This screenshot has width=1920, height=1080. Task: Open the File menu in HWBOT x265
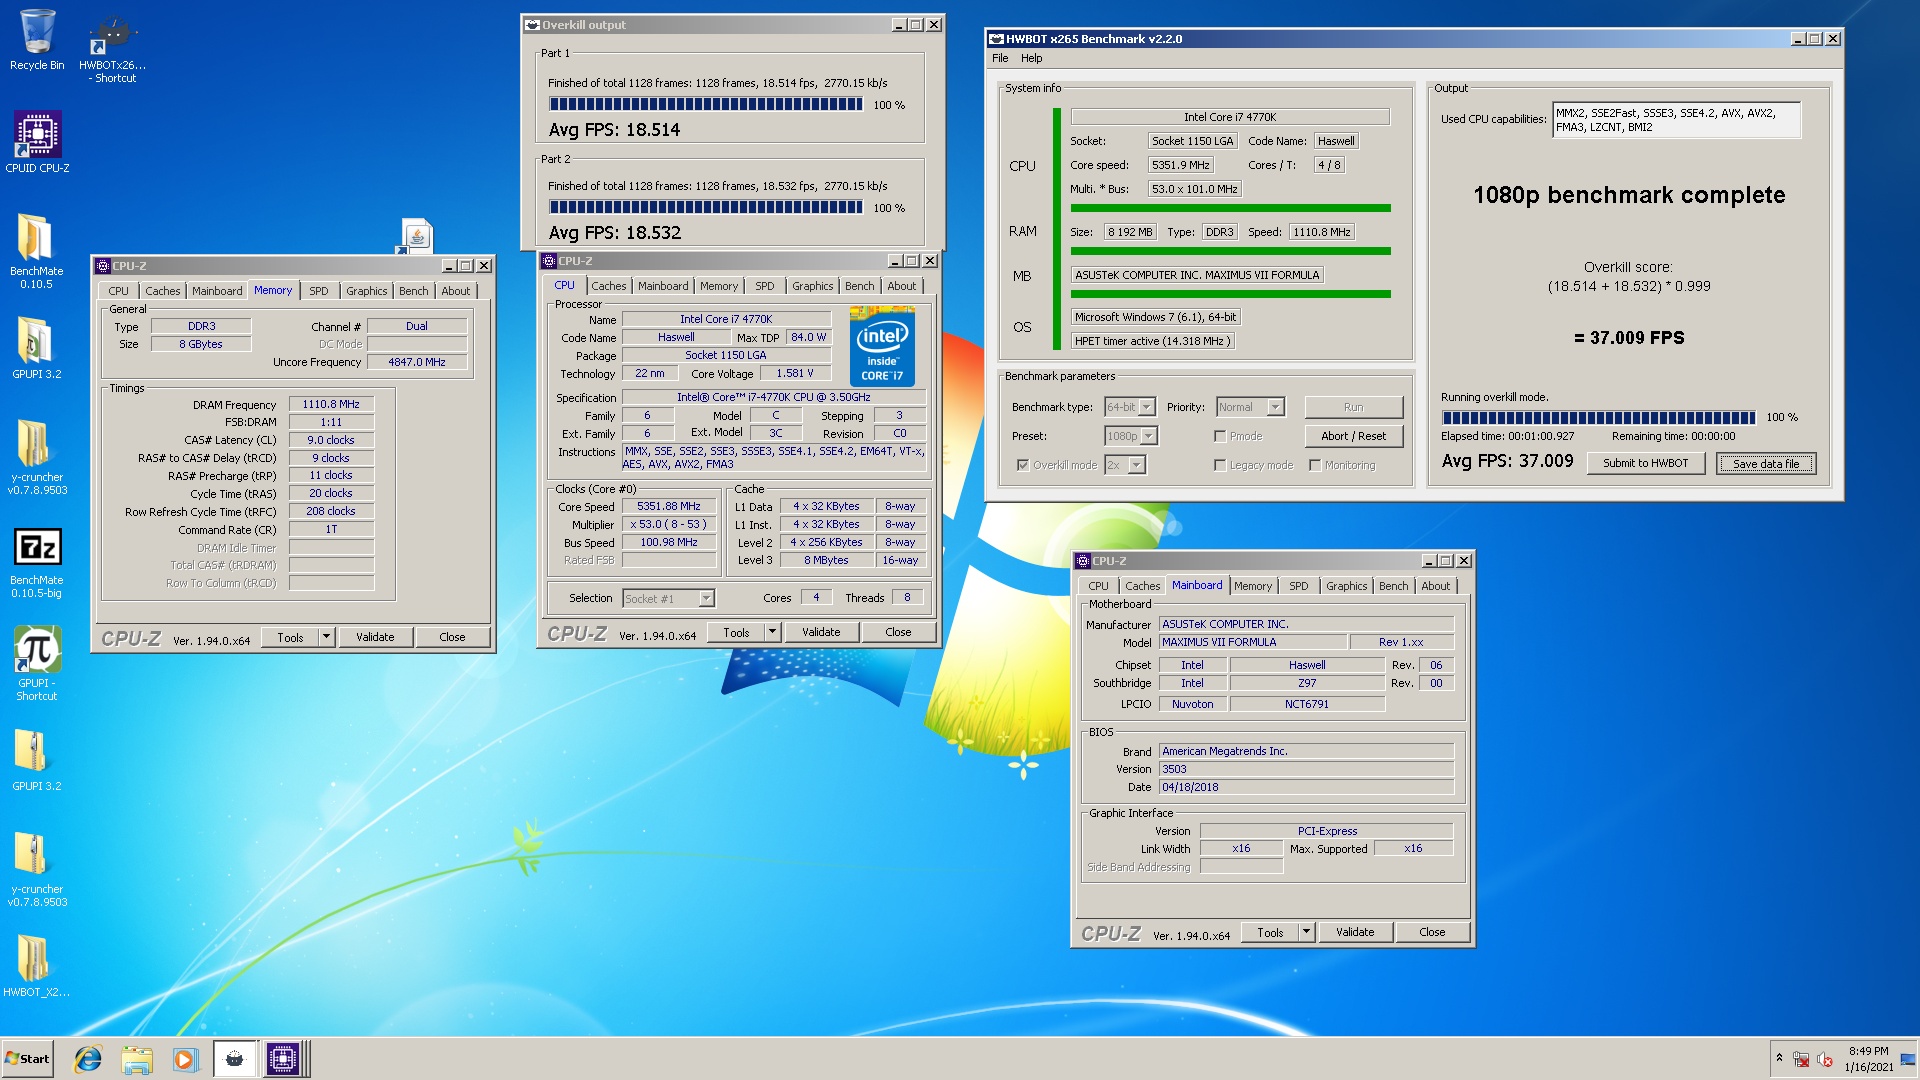coord(1000,58)
